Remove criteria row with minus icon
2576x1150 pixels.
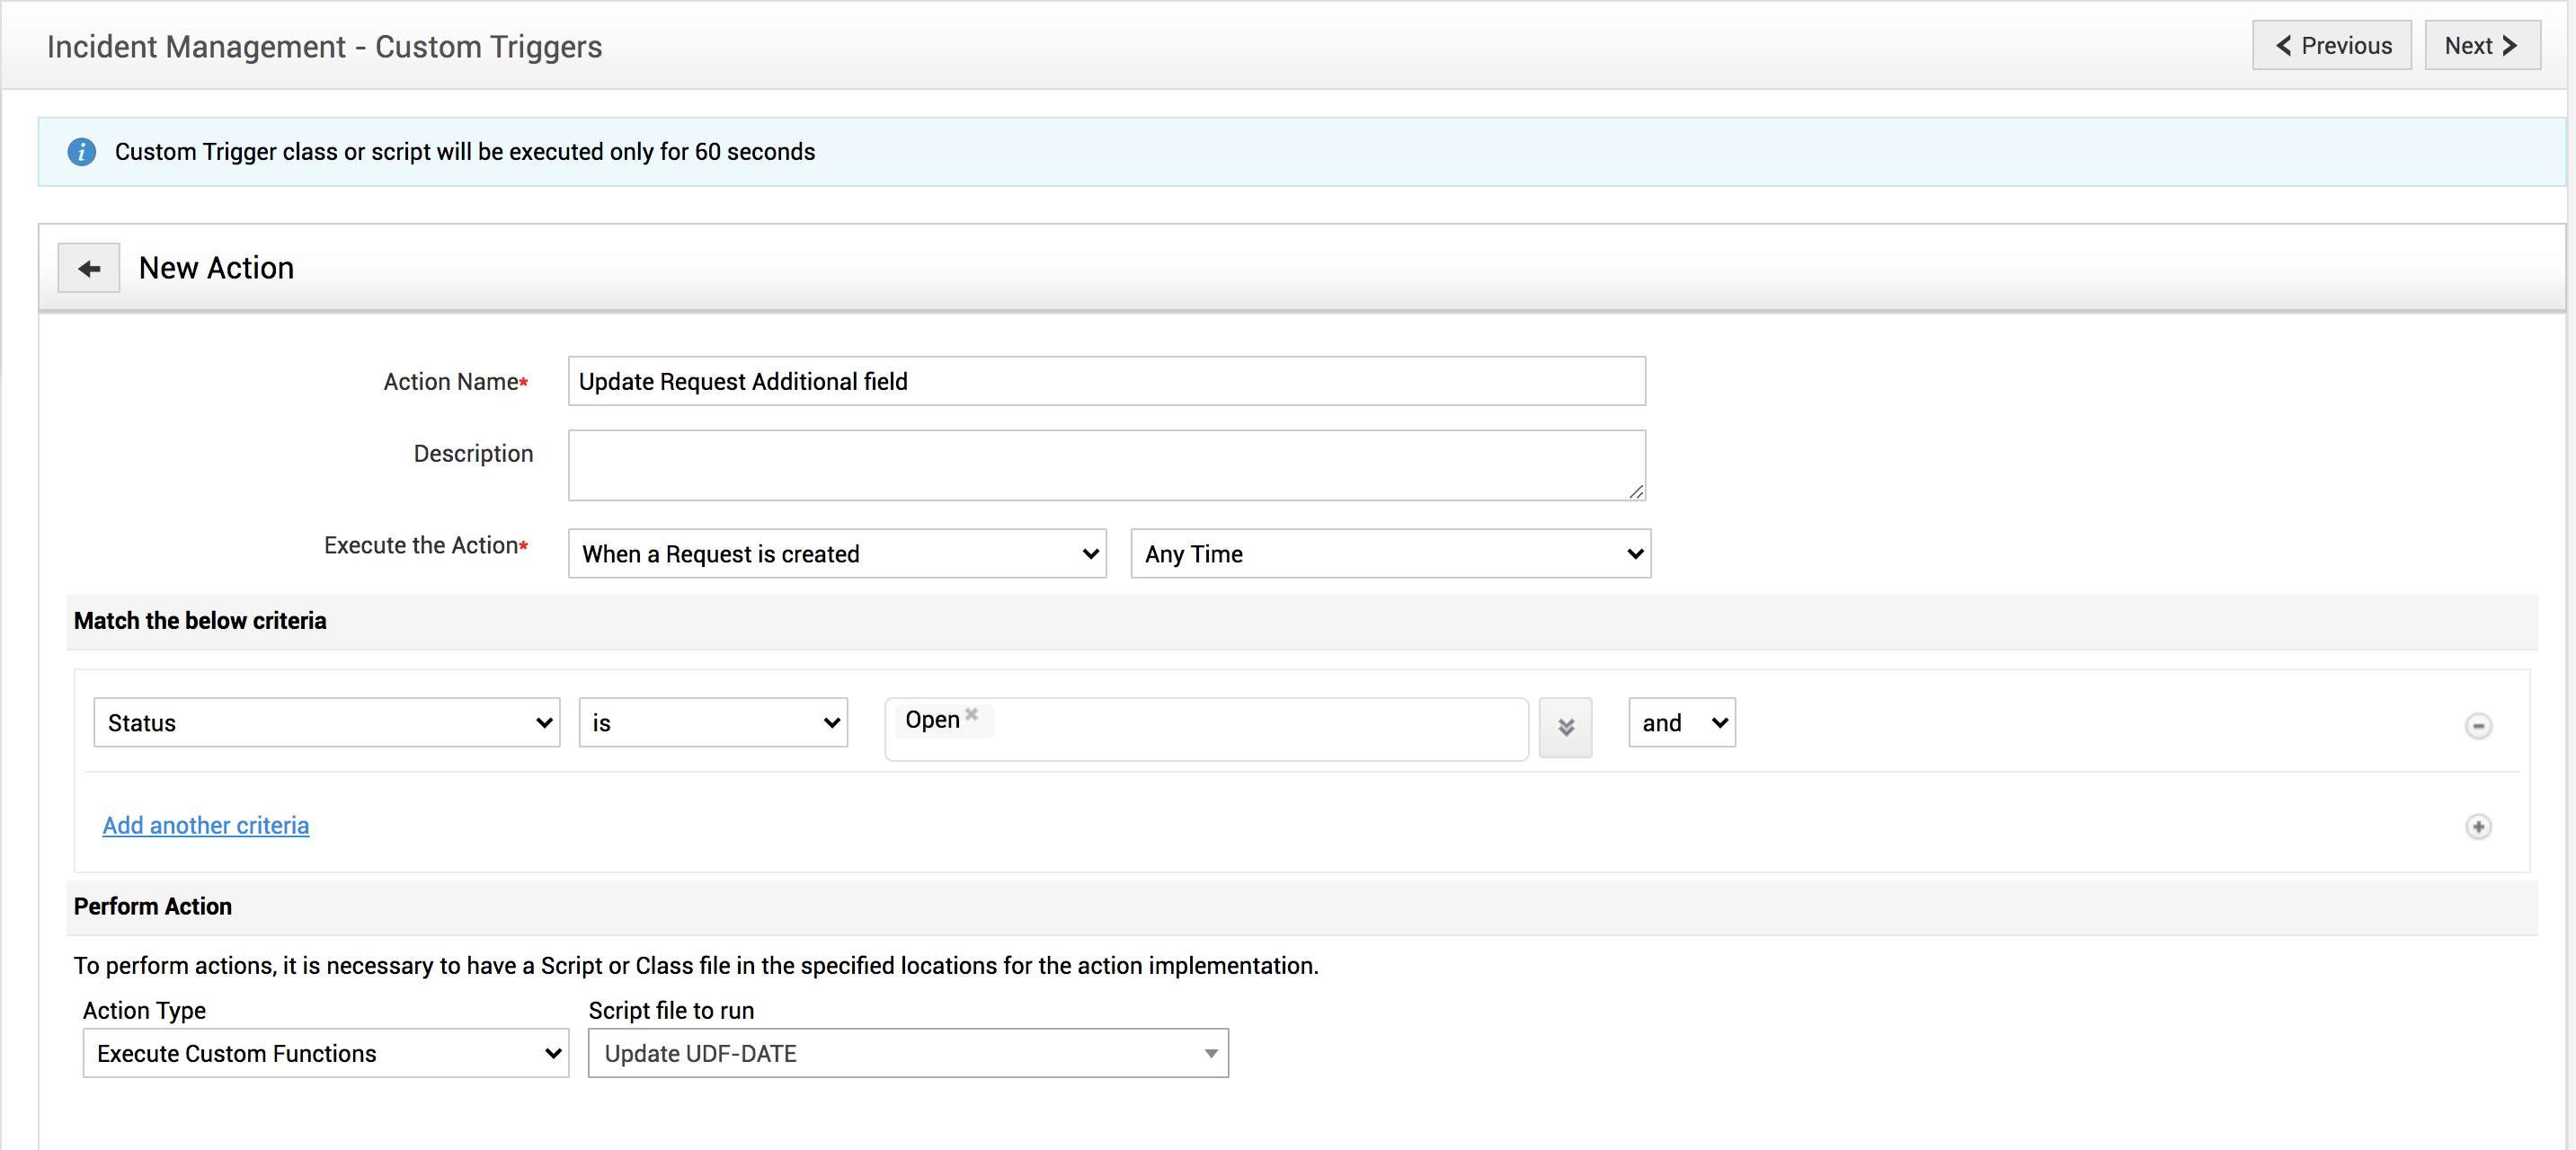coord(2477,726)
